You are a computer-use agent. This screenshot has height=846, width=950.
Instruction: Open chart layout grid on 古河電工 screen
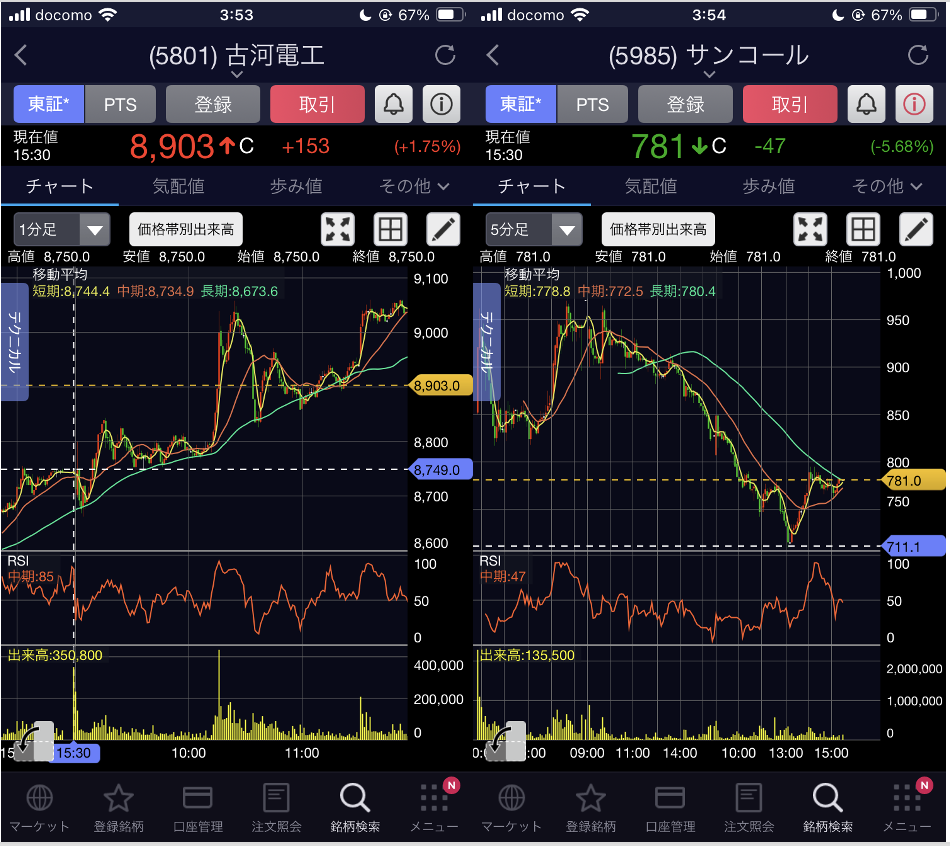pos(390,230)
